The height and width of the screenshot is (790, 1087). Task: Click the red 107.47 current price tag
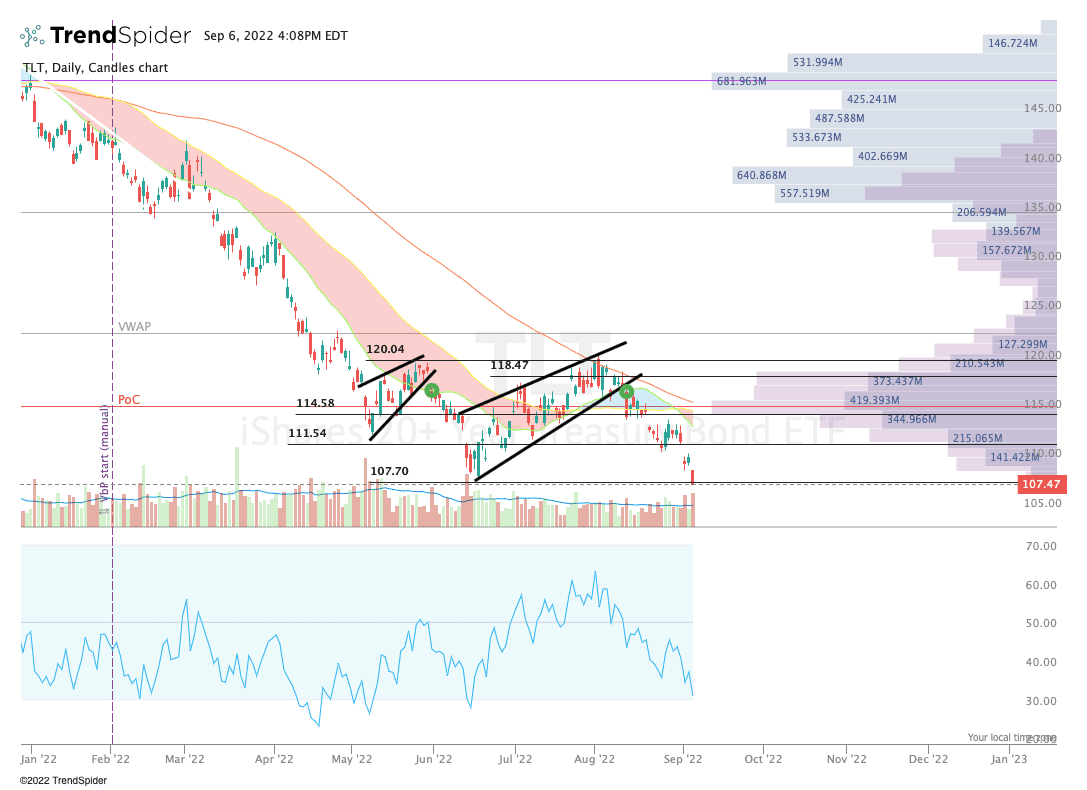click(1041, 484)
